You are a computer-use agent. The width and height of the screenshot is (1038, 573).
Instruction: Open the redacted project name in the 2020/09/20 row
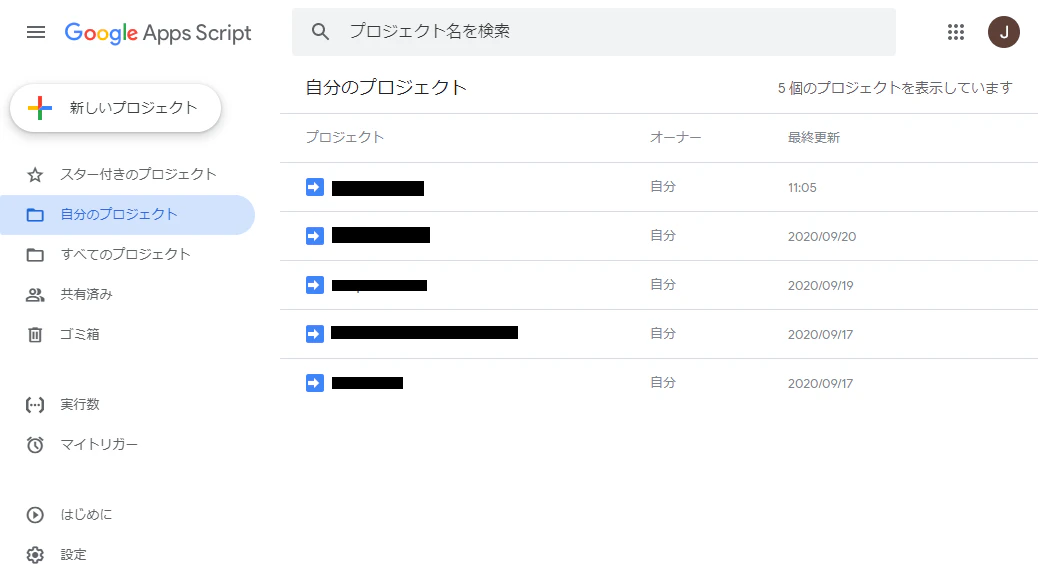pyautogui.click(x=381, y=235)
